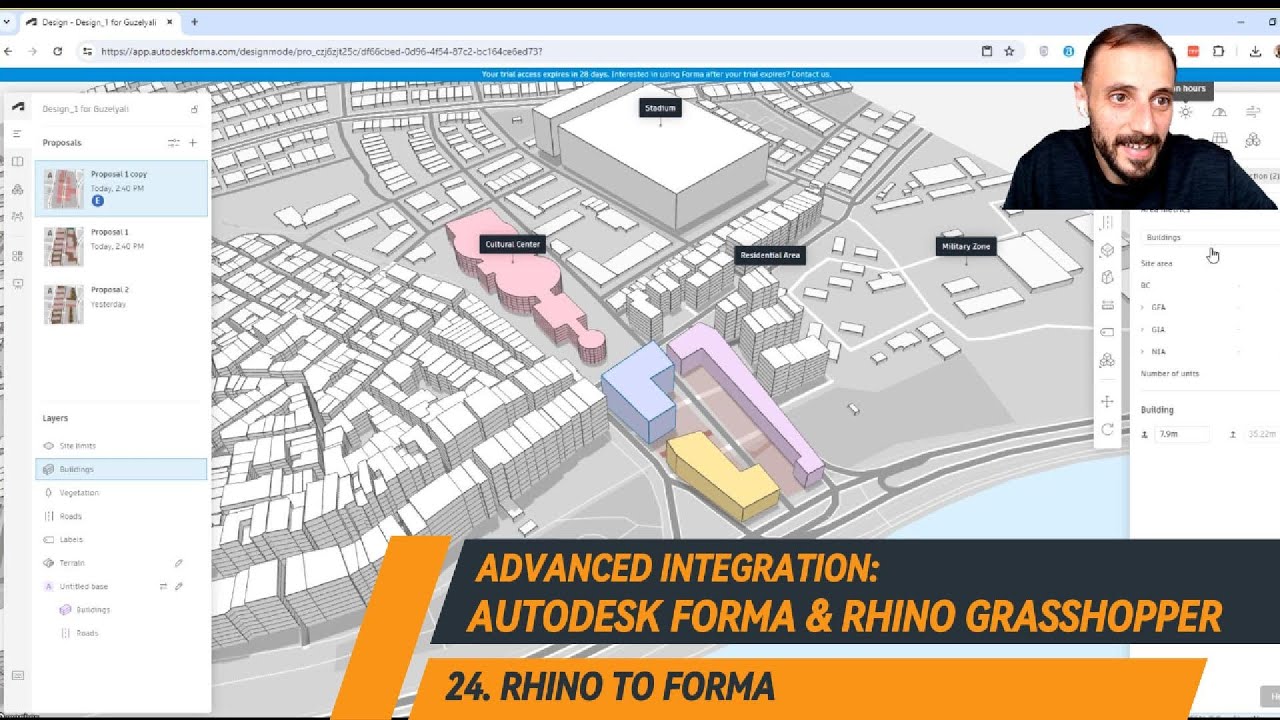Select Proposal 2 from yesterday
1280x720 pixels.
(121, 304)
